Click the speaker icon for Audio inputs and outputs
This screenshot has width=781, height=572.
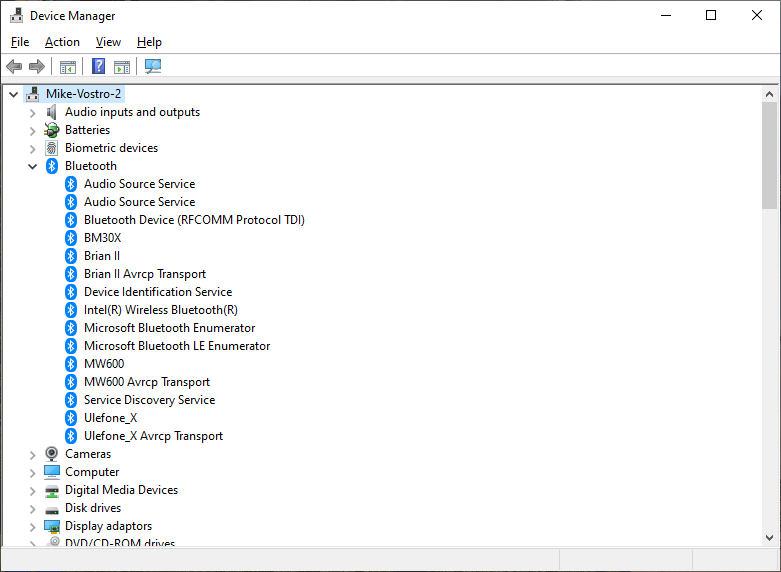tap(51, 112)
